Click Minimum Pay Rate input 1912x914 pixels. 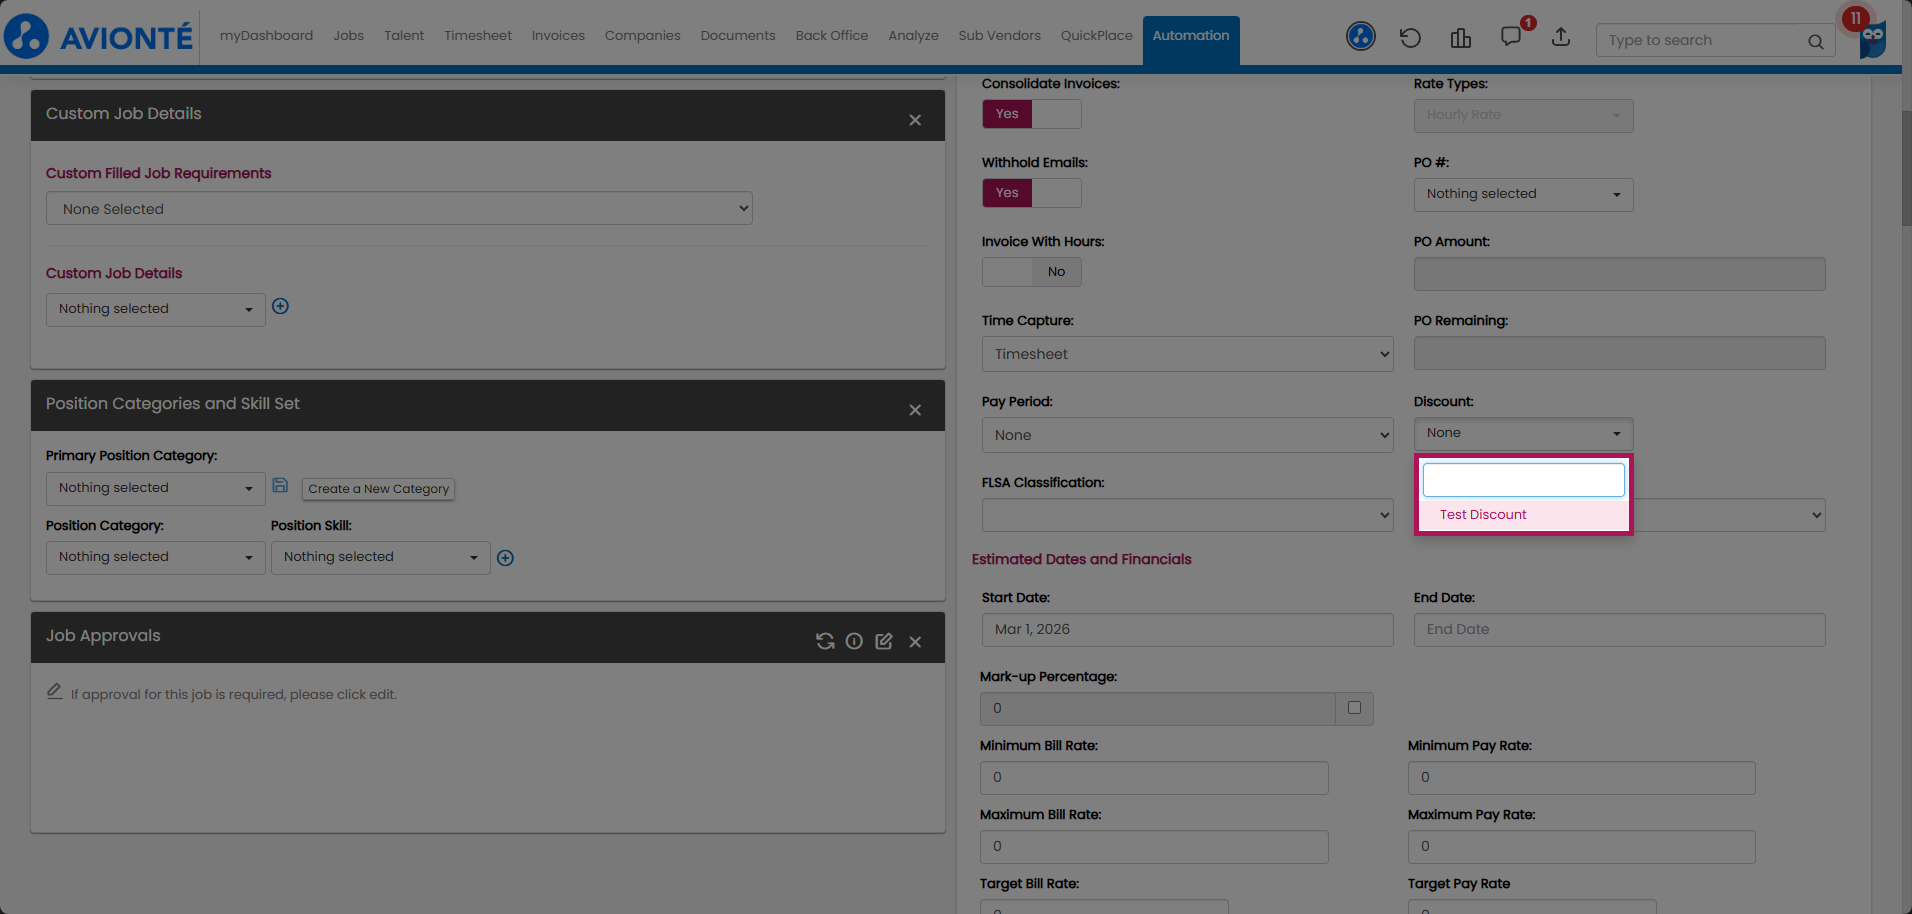pos(1582,778)
